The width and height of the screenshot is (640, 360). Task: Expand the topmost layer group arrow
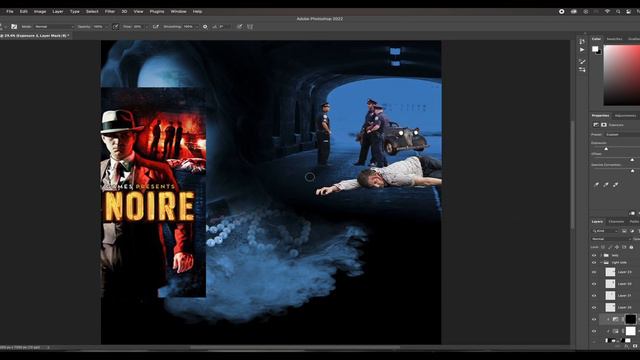point(601,255)
